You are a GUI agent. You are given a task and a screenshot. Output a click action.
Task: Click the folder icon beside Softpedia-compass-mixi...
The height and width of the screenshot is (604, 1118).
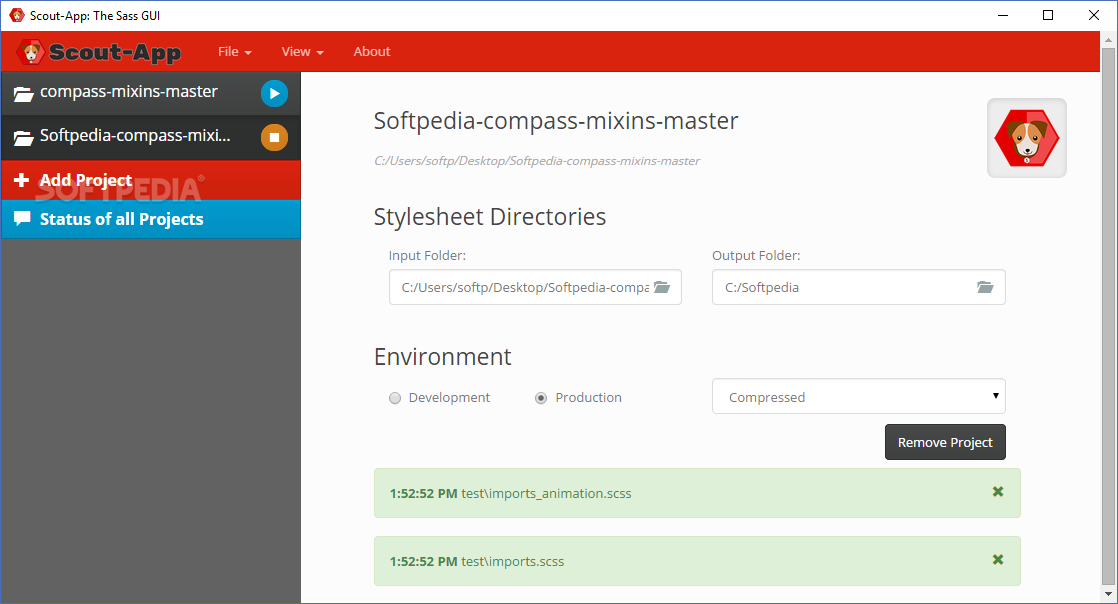(24, 138)
